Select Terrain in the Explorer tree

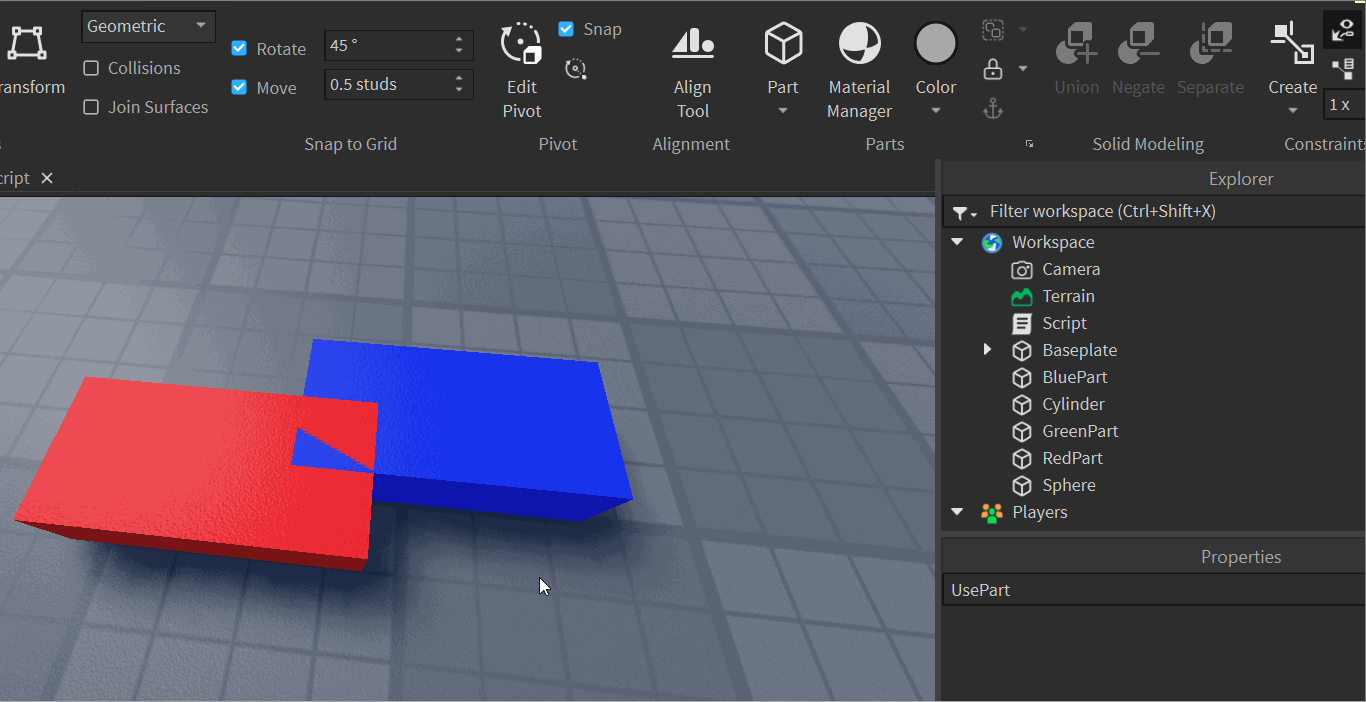coord(1068,296)
